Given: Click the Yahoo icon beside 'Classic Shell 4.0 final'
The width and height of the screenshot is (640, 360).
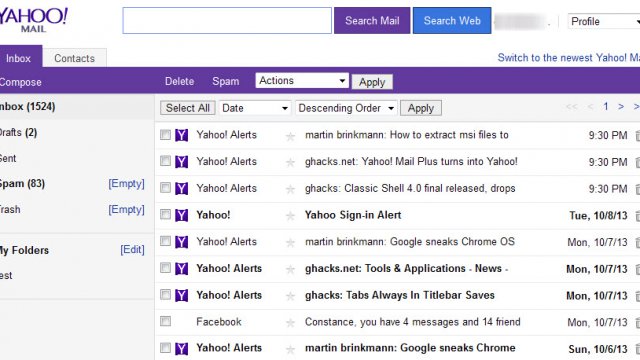Looking at the screenshot, I should tap(182, 189).
